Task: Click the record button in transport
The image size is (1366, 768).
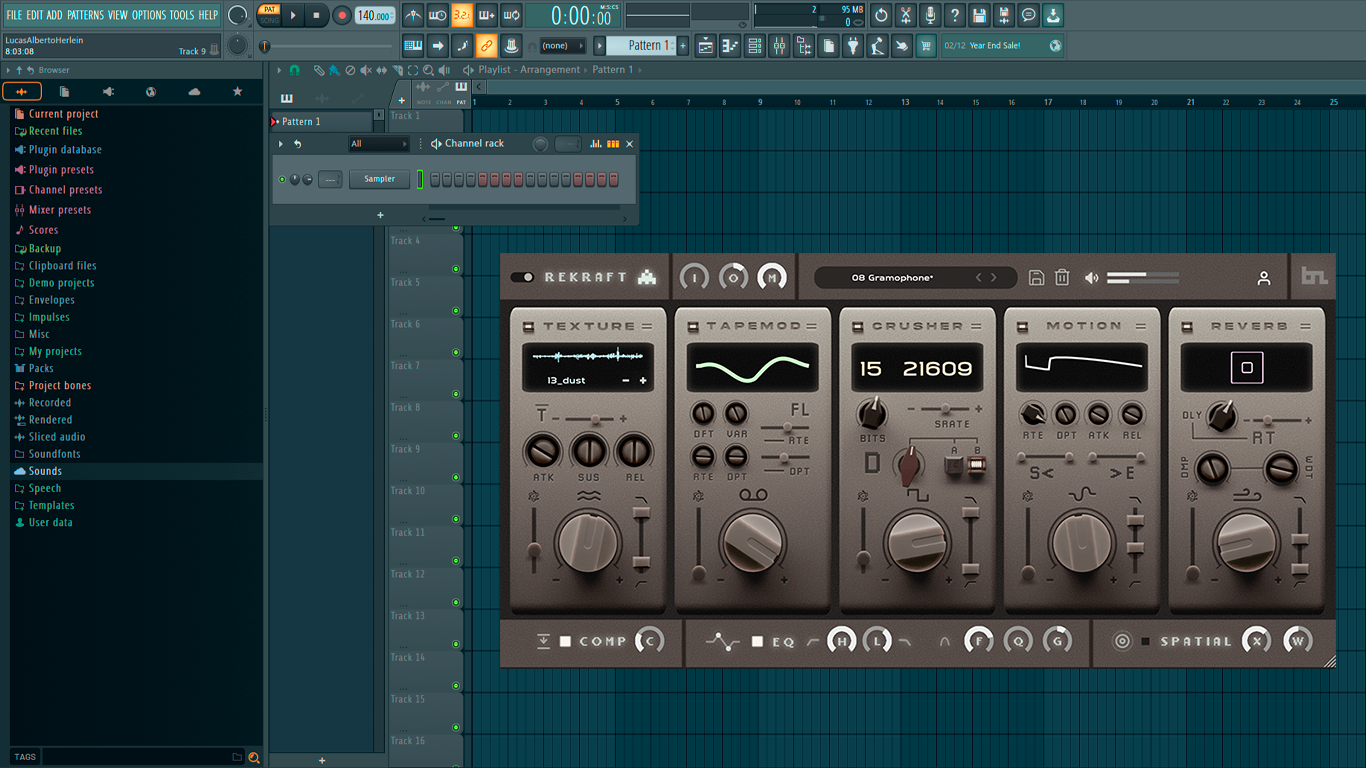Action: [342, 15]
